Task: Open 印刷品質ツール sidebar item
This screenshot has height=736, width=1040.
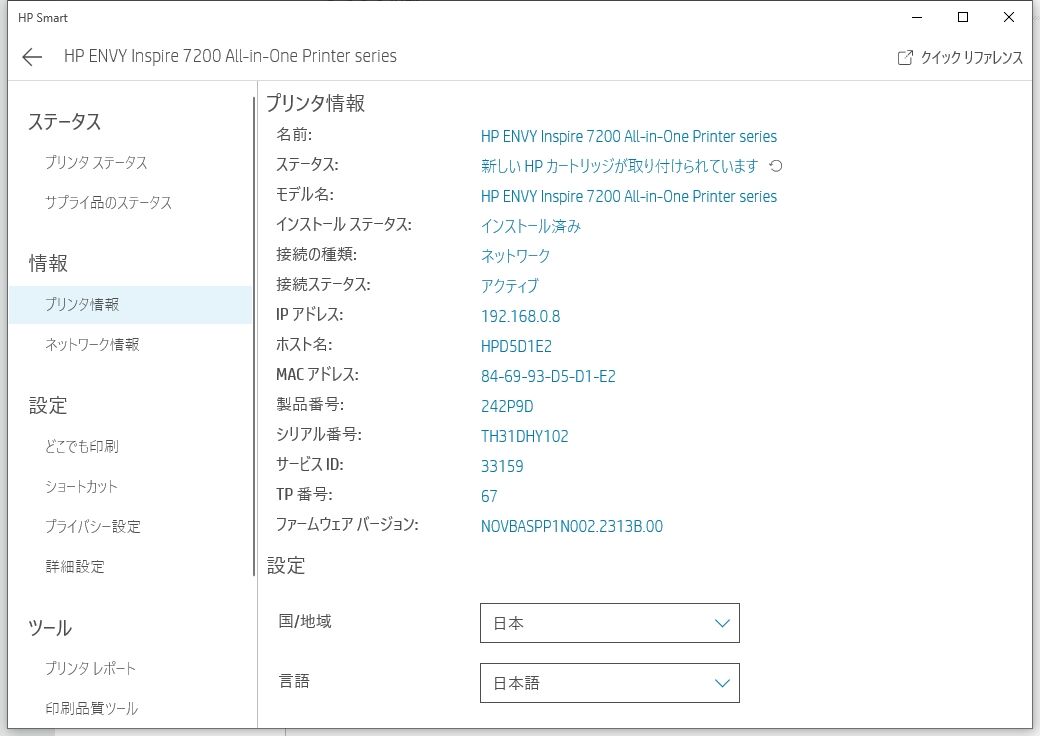Action: (92, 708)
